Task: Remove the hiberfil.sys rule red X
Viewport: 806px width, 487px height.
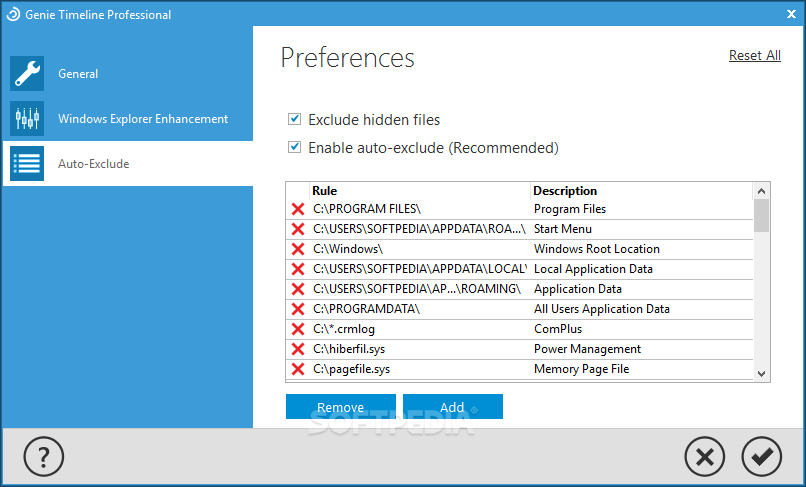Action: [298, 349]
